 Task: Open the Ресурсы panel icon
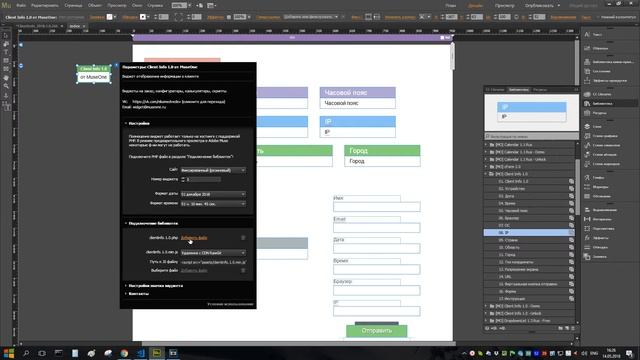587,113
